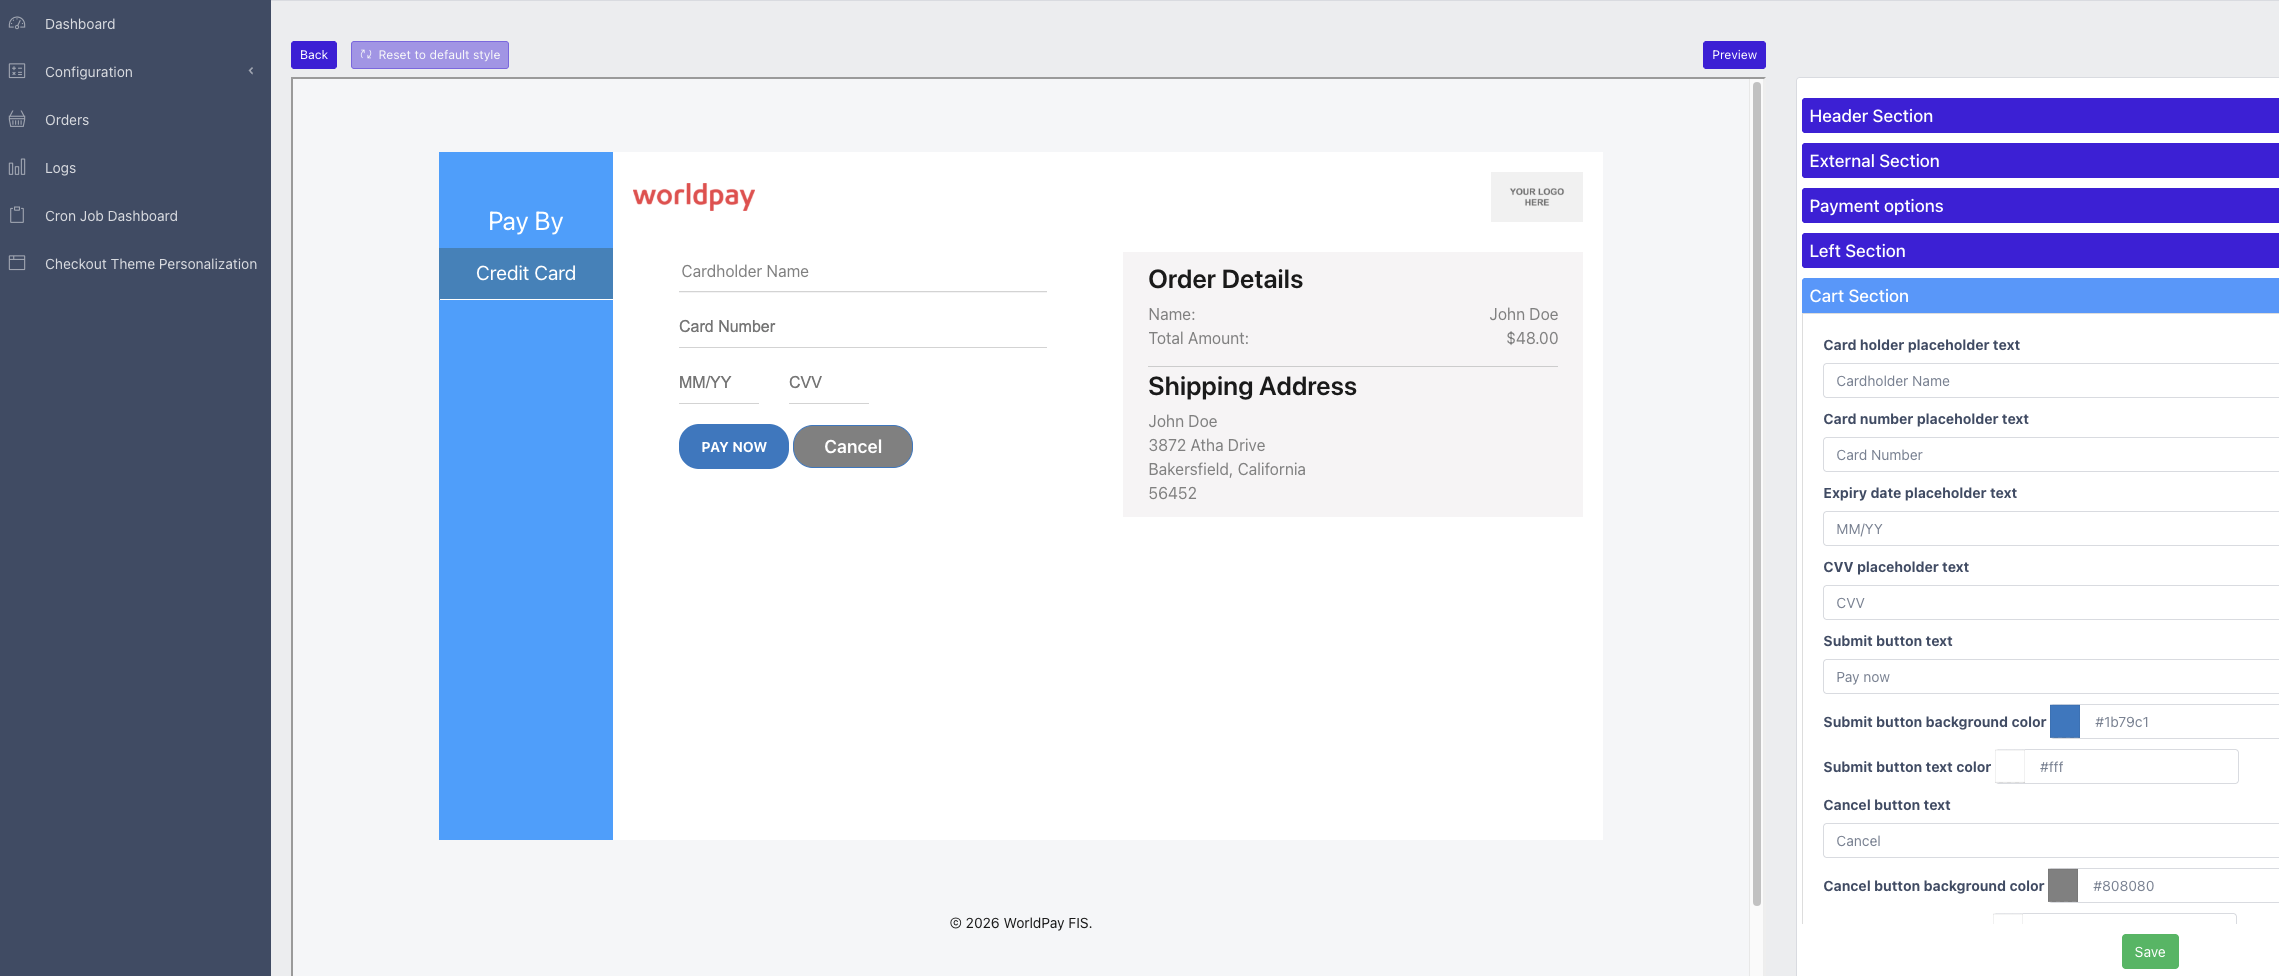Click the Configuration list icon
The height and width of the screenshot is (976, 2279).
(17, 71)
